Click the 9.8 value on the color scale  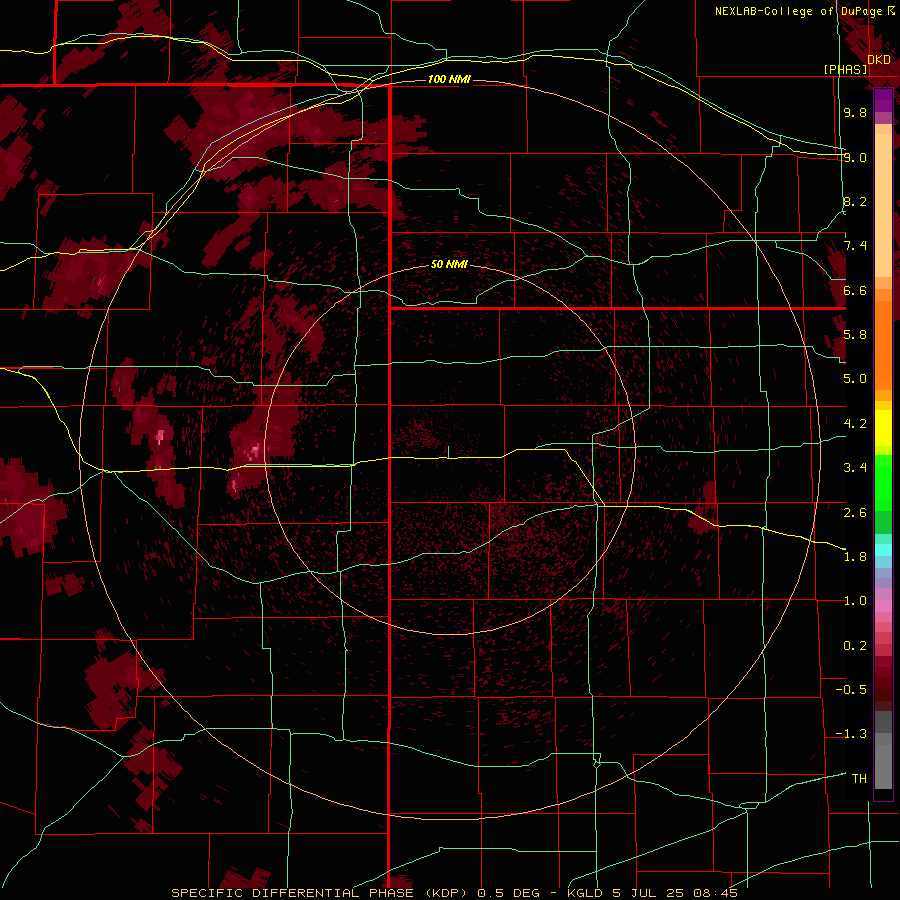pyautogui.click(x=855, y=112)
